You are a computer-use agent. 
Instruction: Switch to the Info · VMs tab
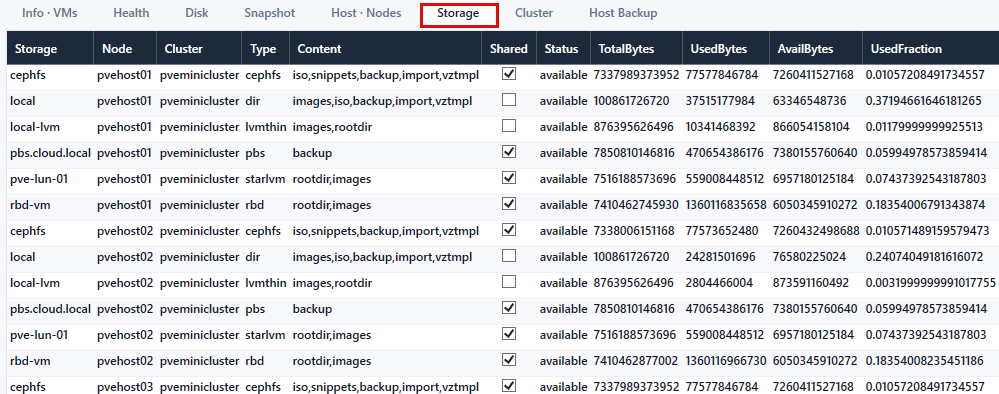pyautogui.click(x=50, y=13)
